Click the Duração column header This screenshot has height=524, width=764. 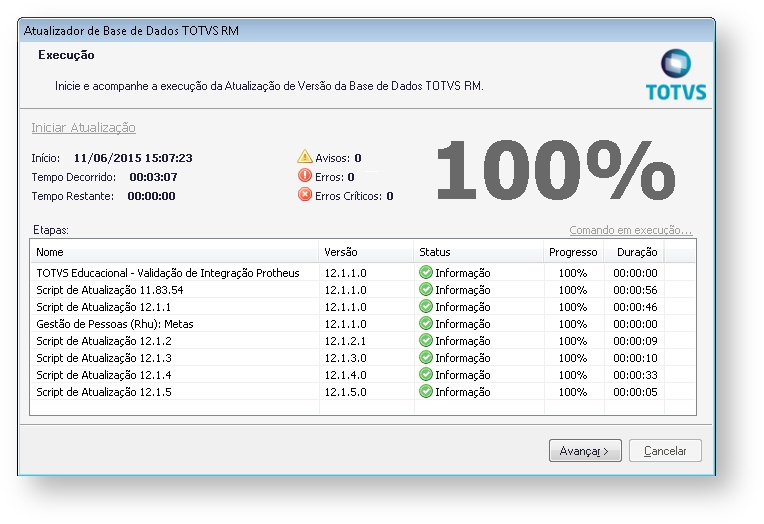[634, 252]
